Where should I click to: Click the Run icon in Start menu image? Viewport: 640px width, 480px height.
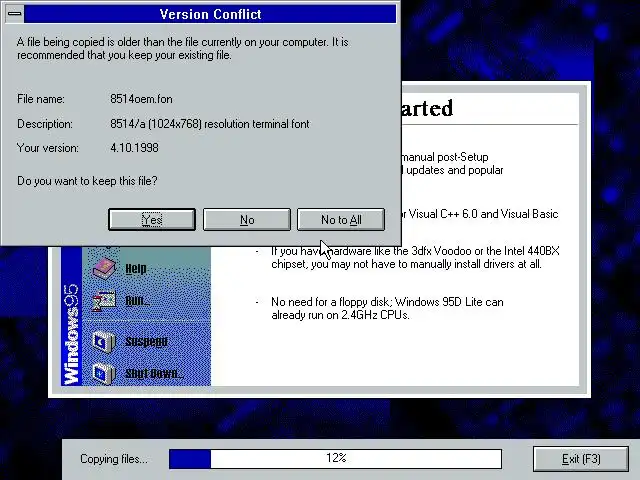click(104, 301)
